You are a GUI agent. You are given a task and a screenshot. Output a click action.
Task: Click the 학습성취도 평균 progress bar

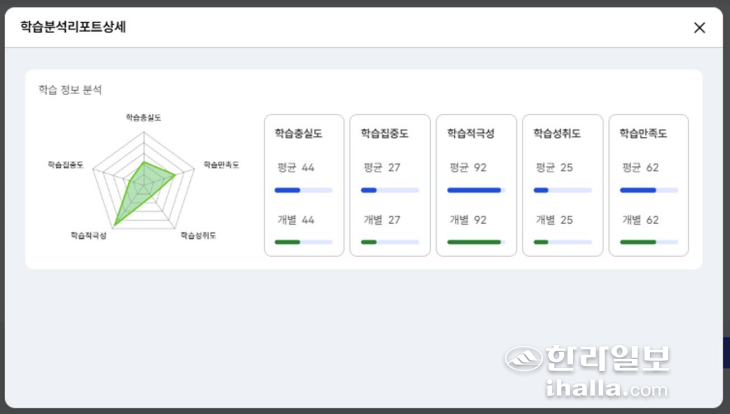[x=562, y=190]
